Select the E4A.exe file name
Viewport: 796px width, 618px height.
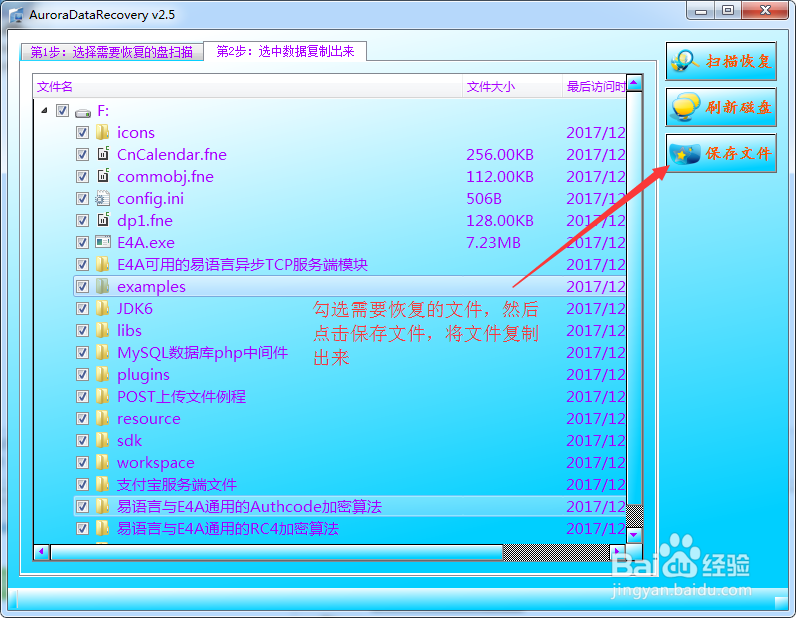point(146,243)
